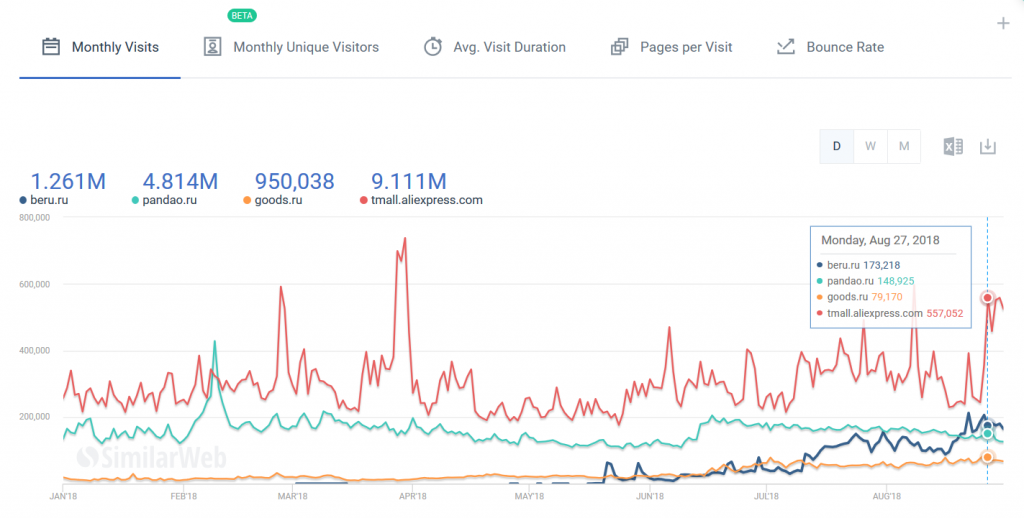Switch granularity to Weekly (W)
1024x518 pixels.
click(870, 146)
